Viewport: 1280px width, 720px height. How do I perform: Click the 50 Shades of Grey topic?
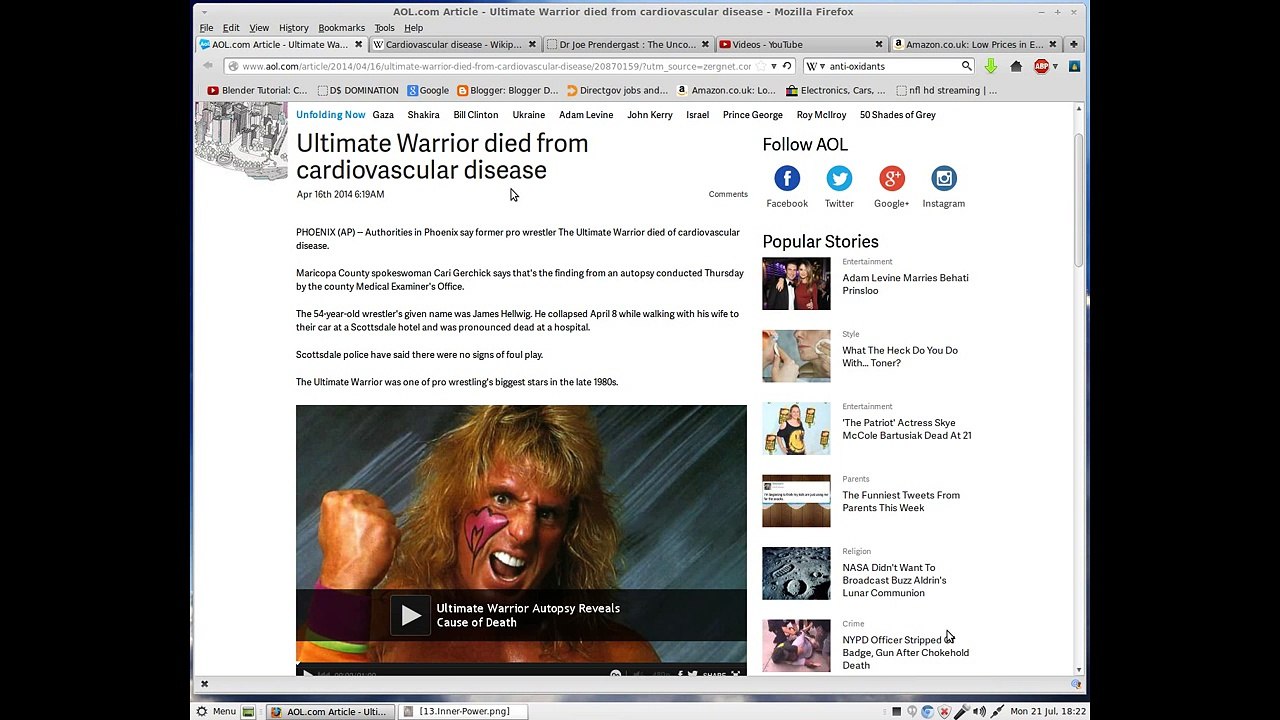point(898,115)
